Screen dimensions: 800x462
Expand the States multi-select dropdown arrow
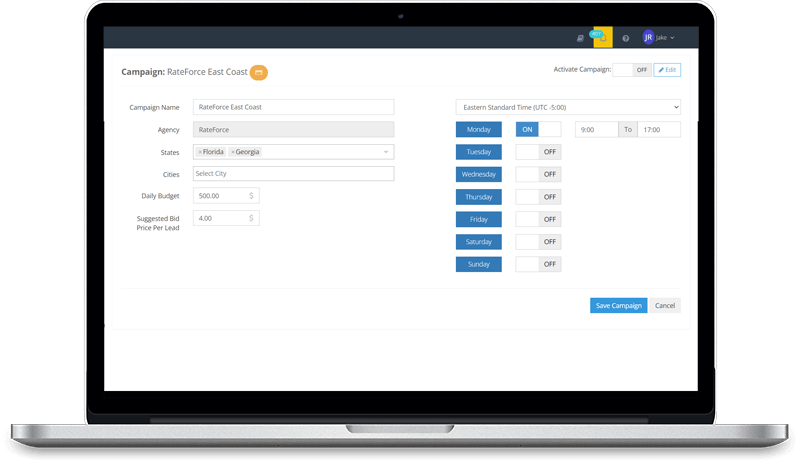click(x=386, y=152)
